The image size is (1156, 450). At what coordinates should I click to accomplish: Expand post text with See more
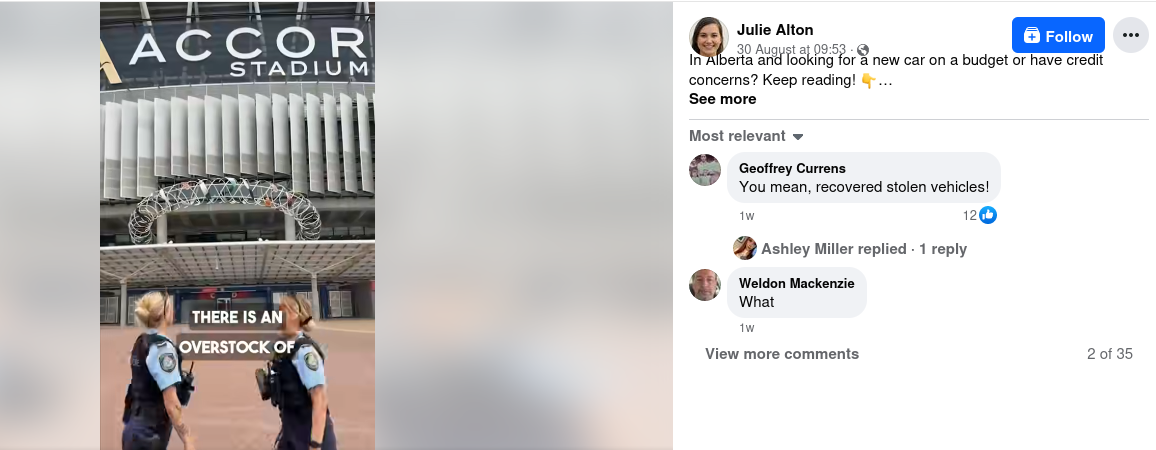(x=722, y=99)
